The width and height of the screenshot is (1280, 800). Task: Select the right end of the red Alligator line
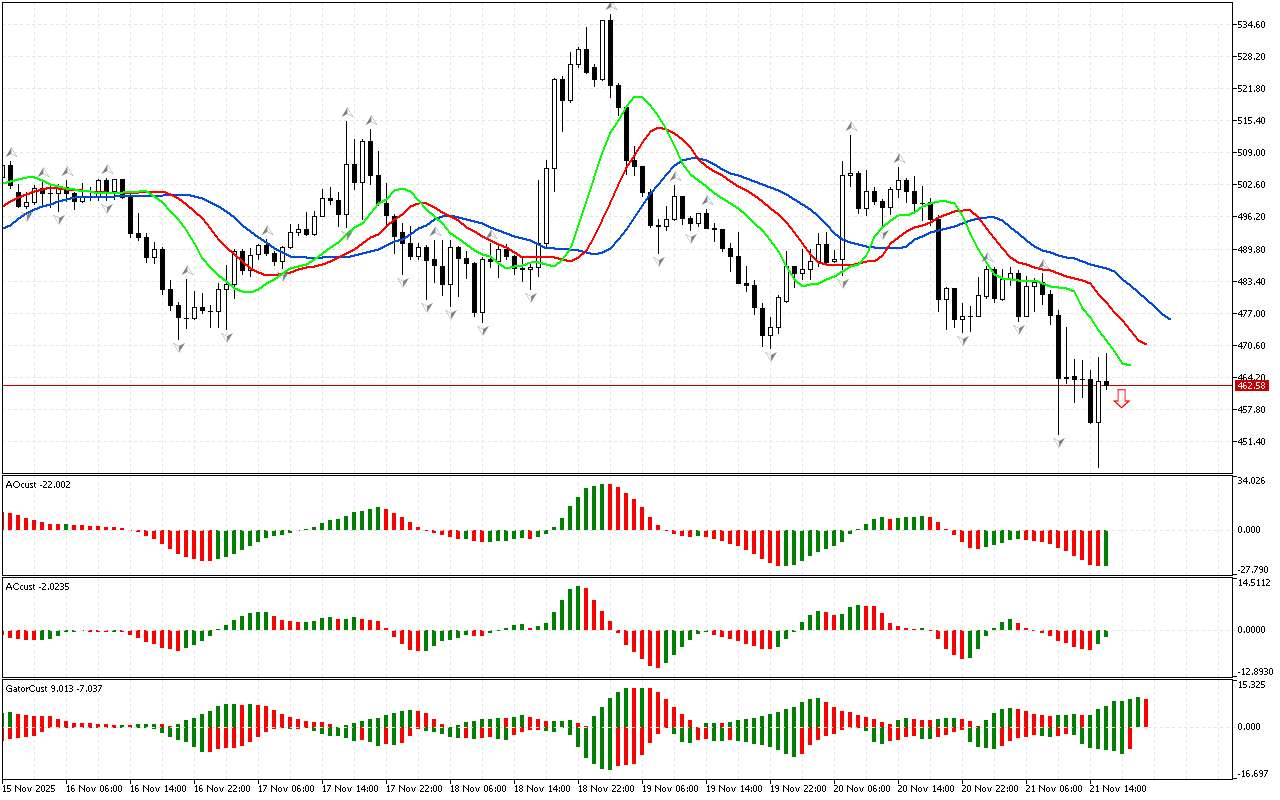click(1145, 344)
